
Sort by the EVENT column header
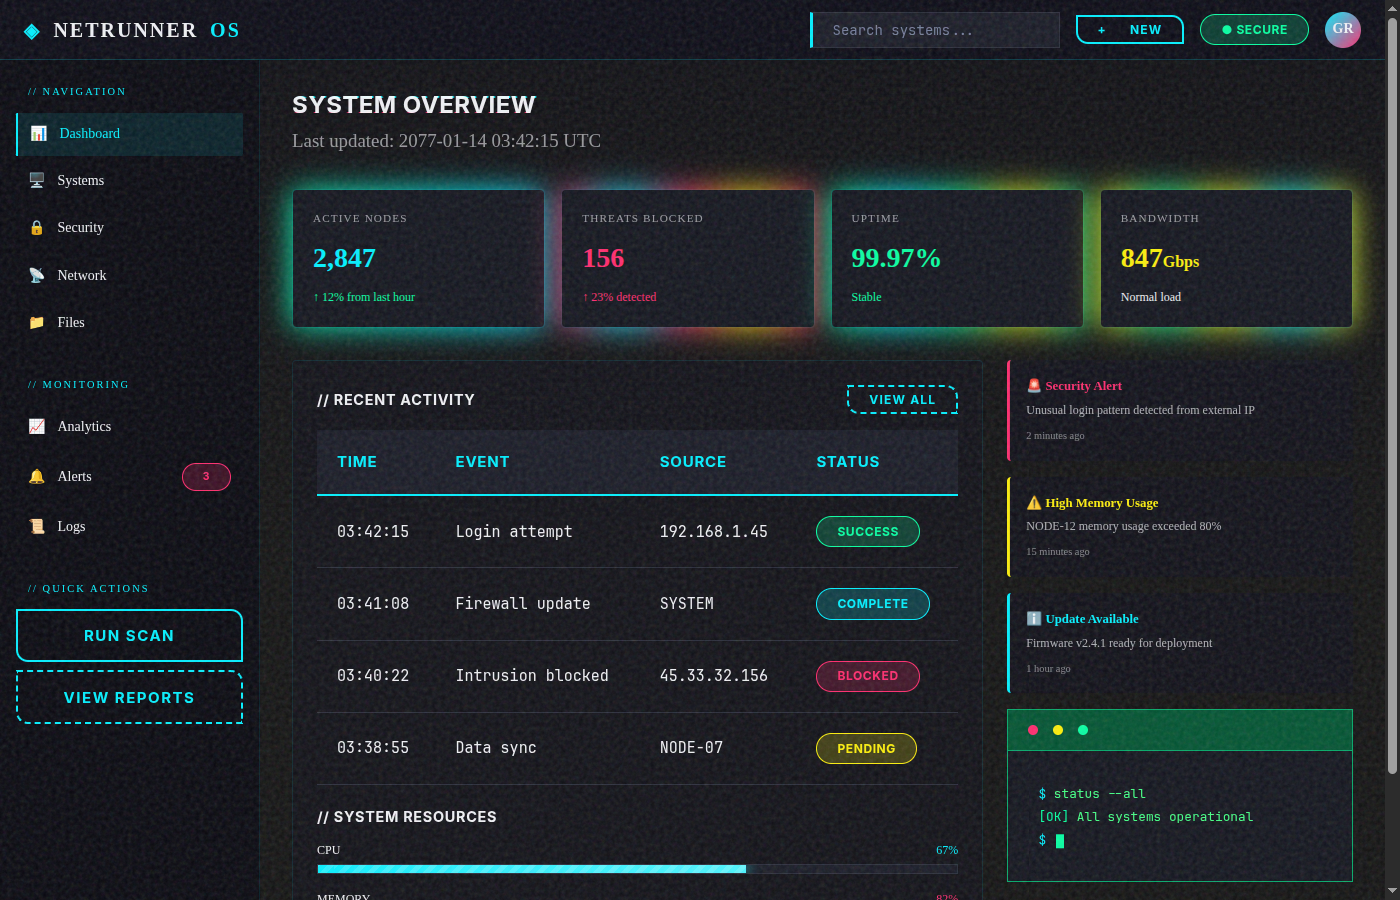coord(482,462)
